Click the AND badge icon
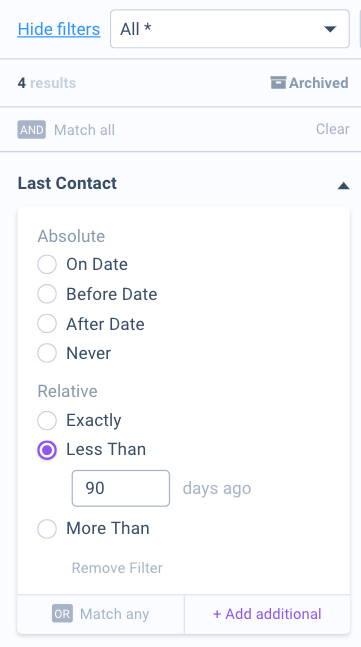This screenshot has width=361, height=647. pos(31,130)
